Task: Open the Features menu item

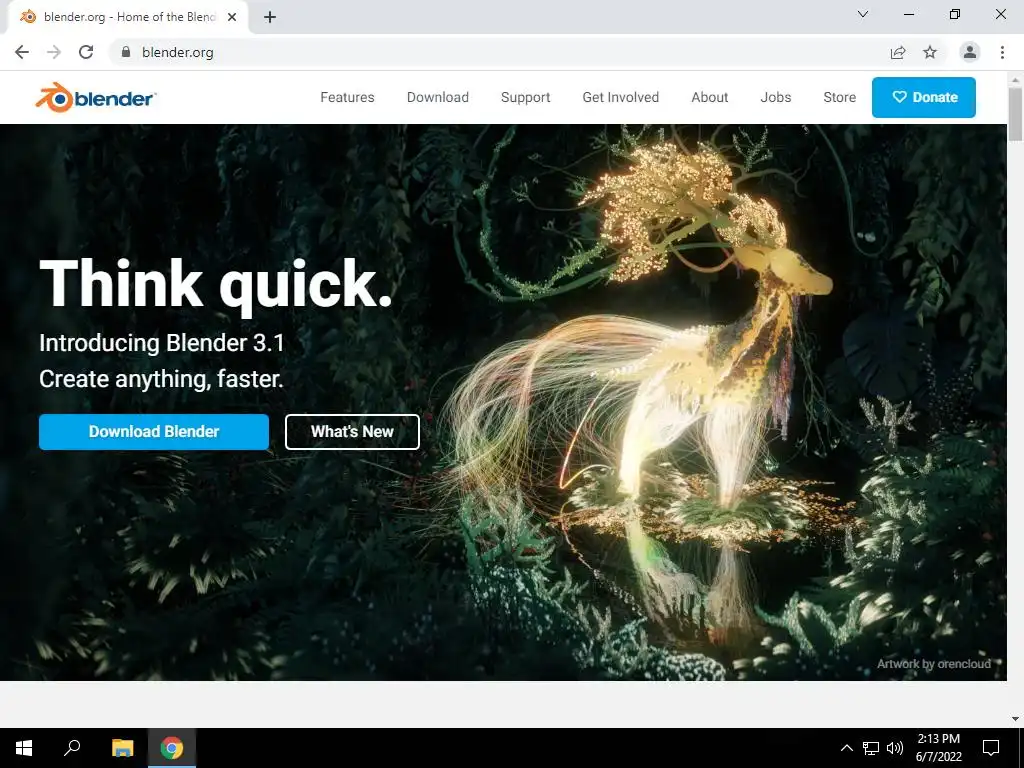Action: click(x=347, y=97)
